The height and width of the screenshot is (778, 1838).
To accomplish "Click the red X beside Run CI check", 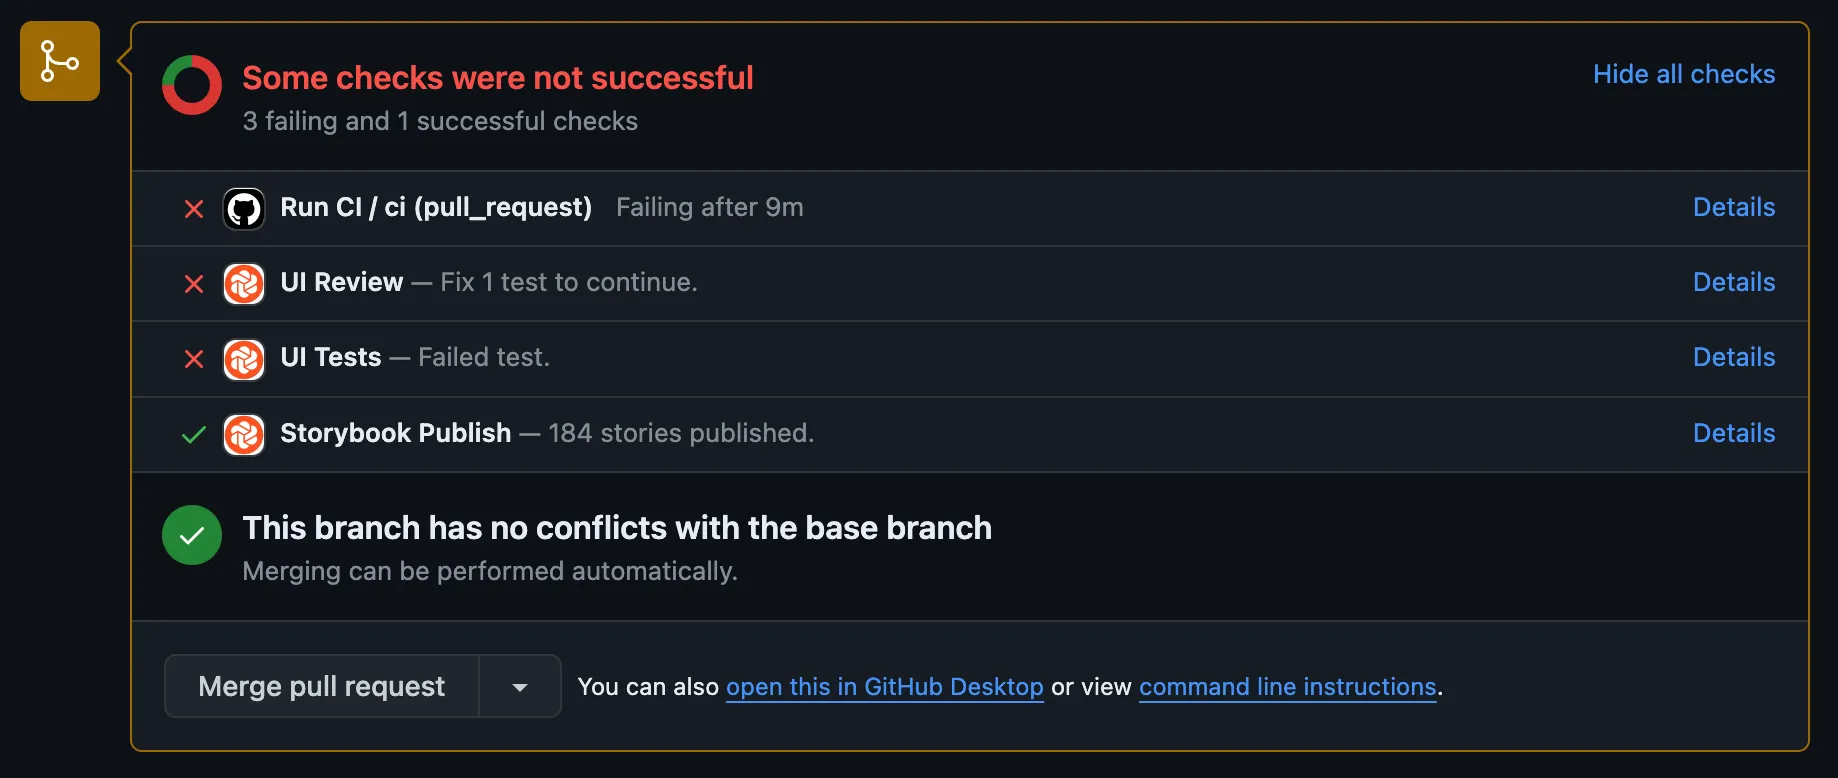I will (192, 208).
